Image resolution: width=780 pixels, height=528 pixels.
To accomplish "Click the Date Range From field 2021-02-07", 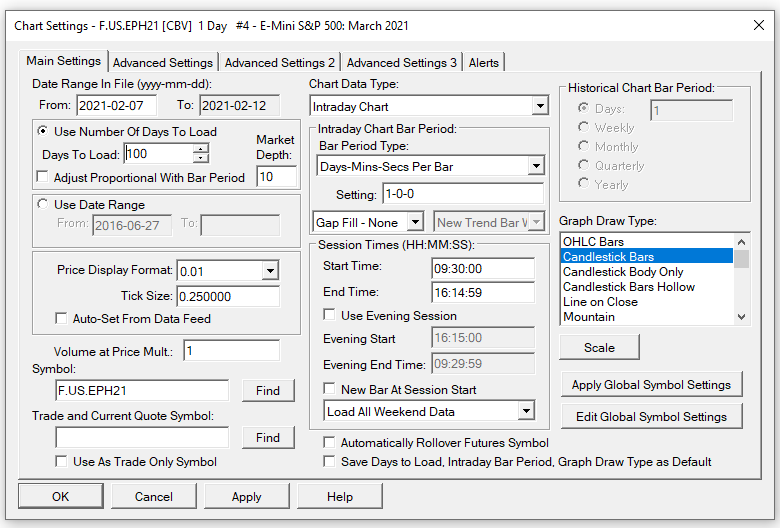I will pos(116,106).
